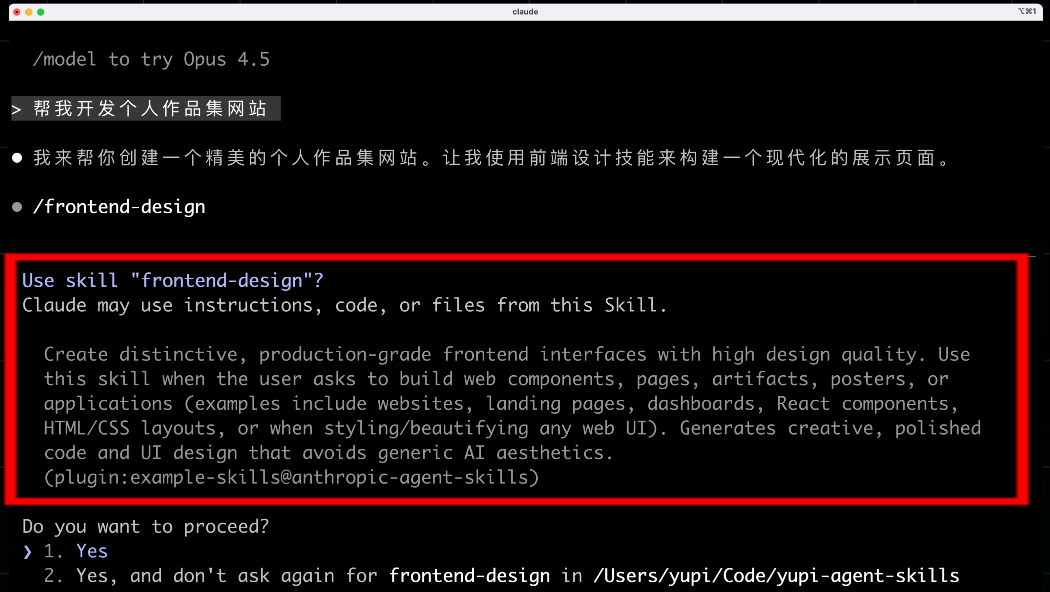Click the assistant reply starting "我来帮你创建"
This screenshot has width=1050, height=592.
tap(491, 158)
